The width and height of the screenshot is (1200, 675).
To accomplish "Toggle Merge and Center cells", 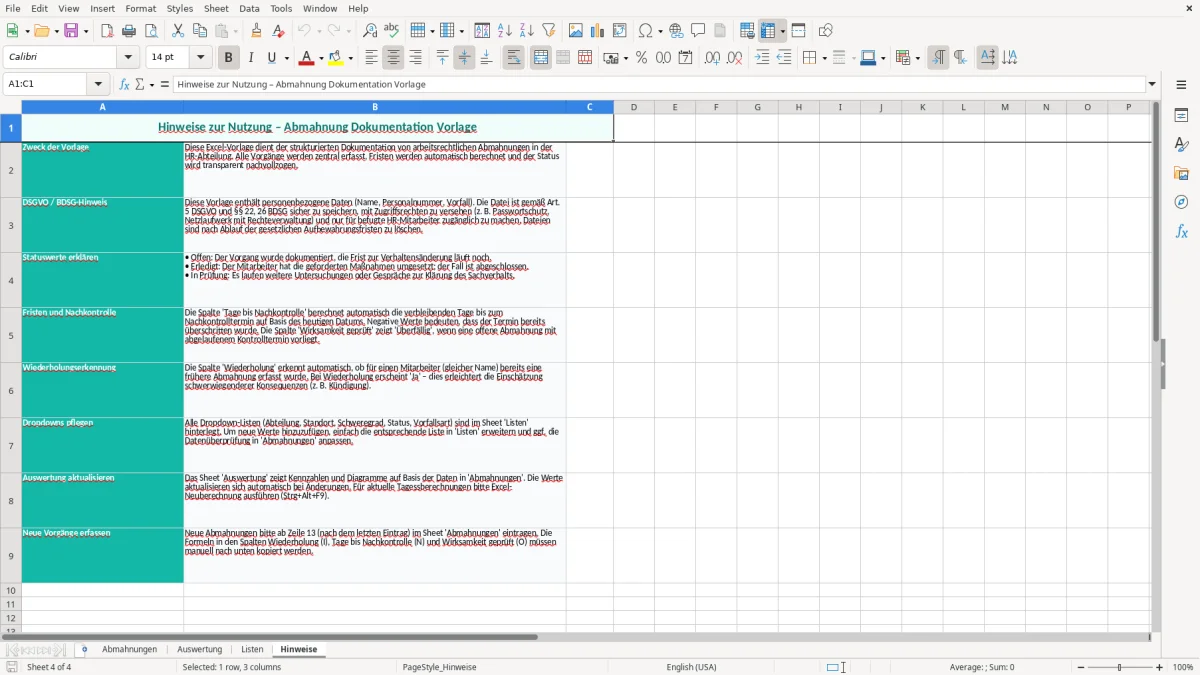I will click(541, 58).
